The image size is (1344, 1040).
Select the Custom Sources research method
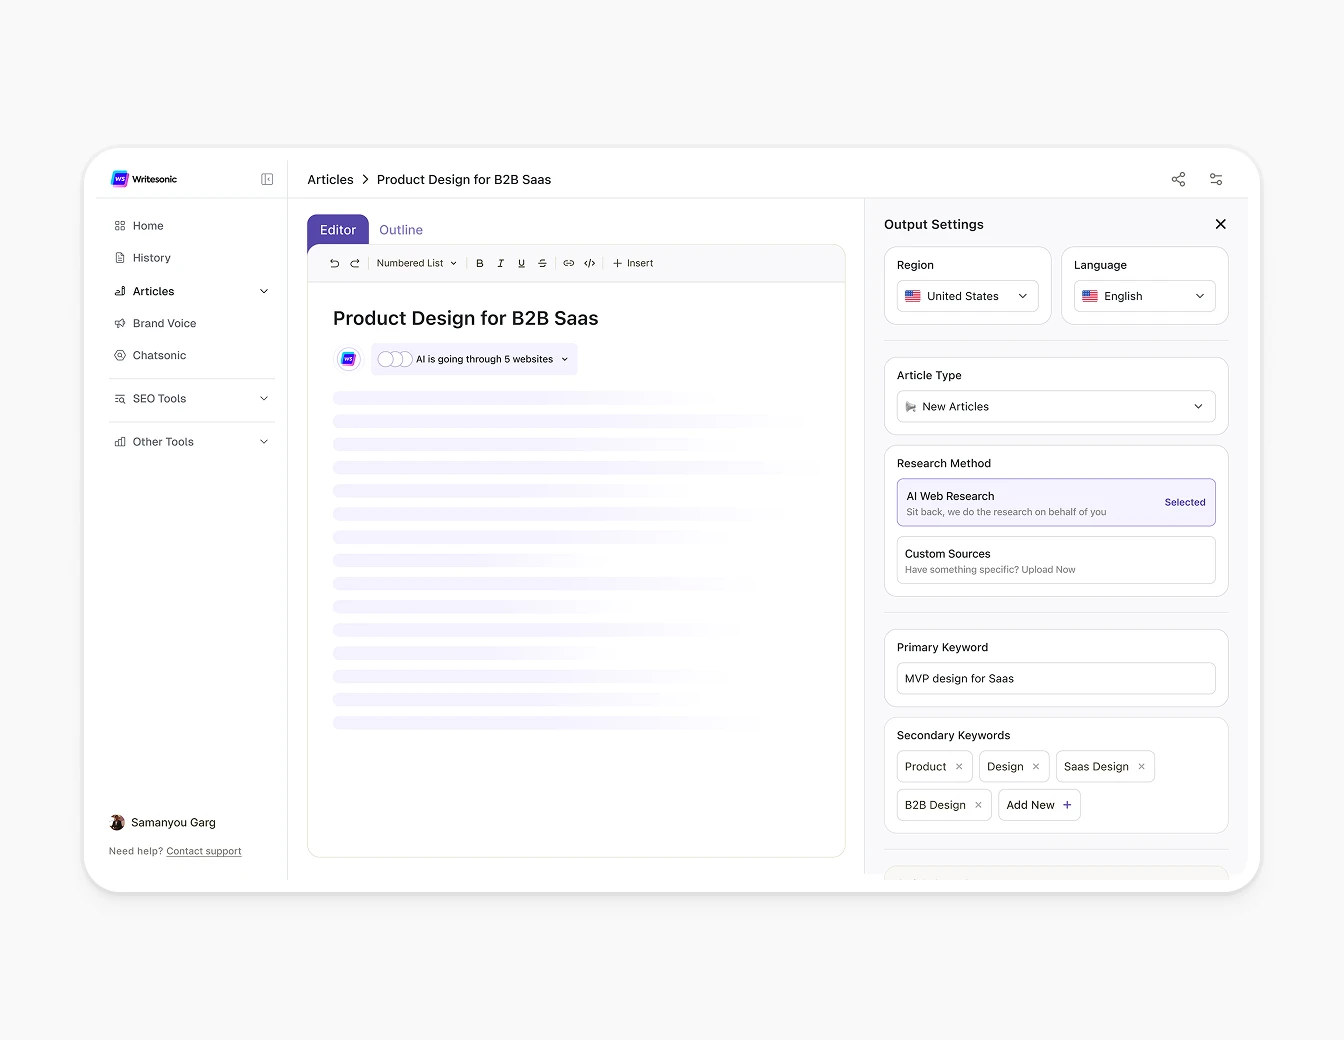coord(1056,560)
